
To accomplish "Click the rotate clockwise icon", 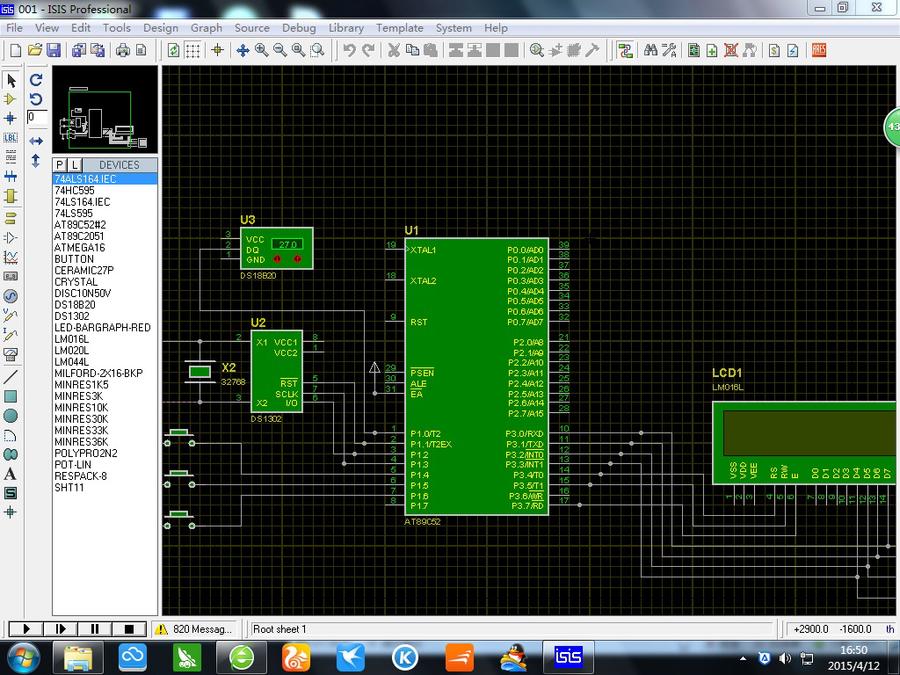I will coord(36,80).
